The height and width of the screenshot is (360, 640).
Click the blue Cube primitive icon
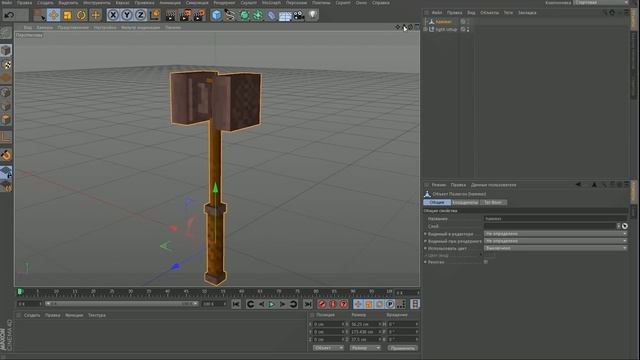216,15
